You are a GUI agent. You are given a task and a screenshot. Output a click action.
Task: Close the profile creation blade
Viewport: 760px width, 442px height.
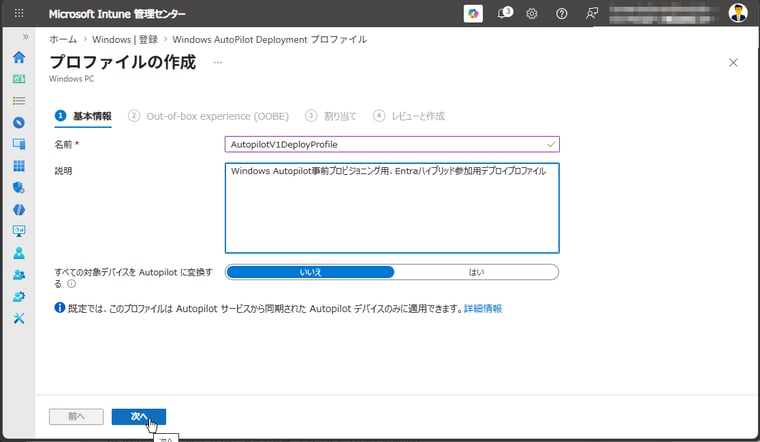click(x=733, y=63)
